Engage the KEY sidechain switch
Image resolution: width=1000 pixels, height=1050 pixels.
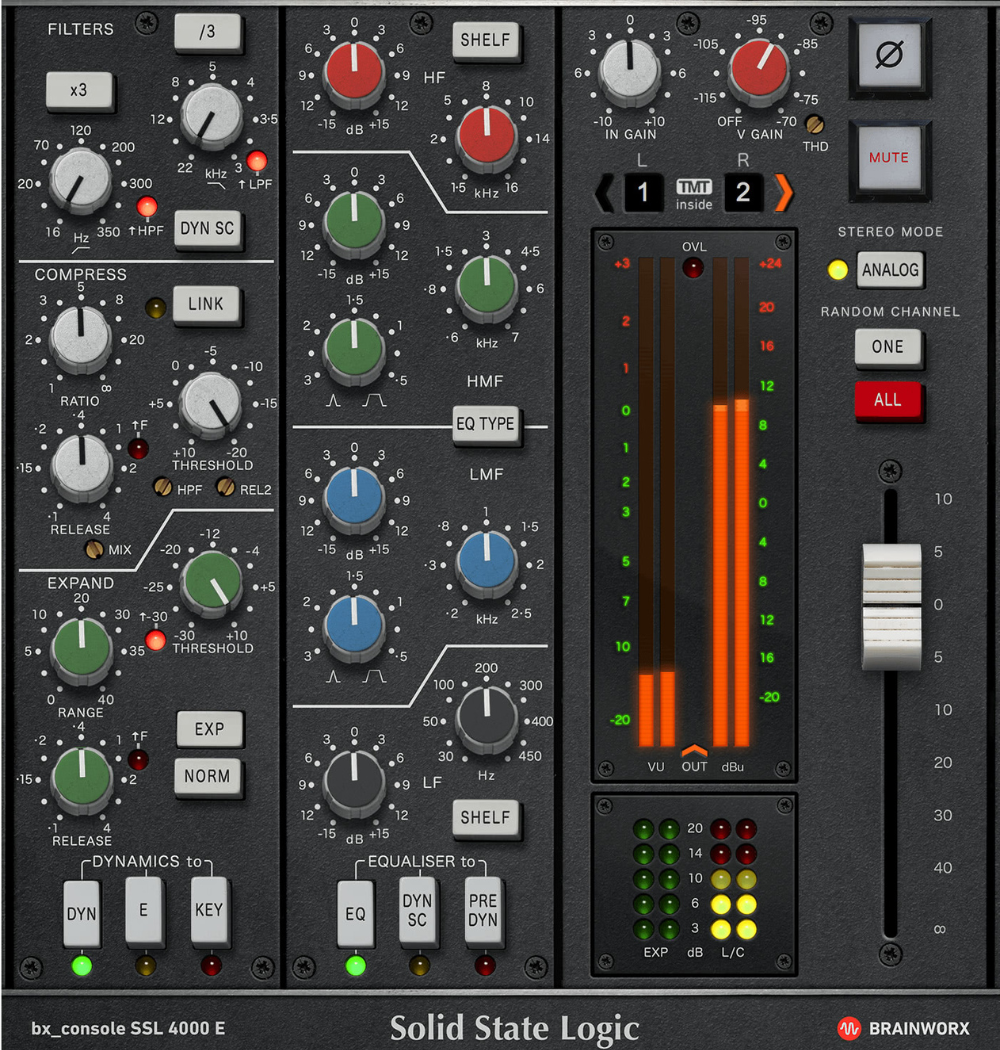209,911
